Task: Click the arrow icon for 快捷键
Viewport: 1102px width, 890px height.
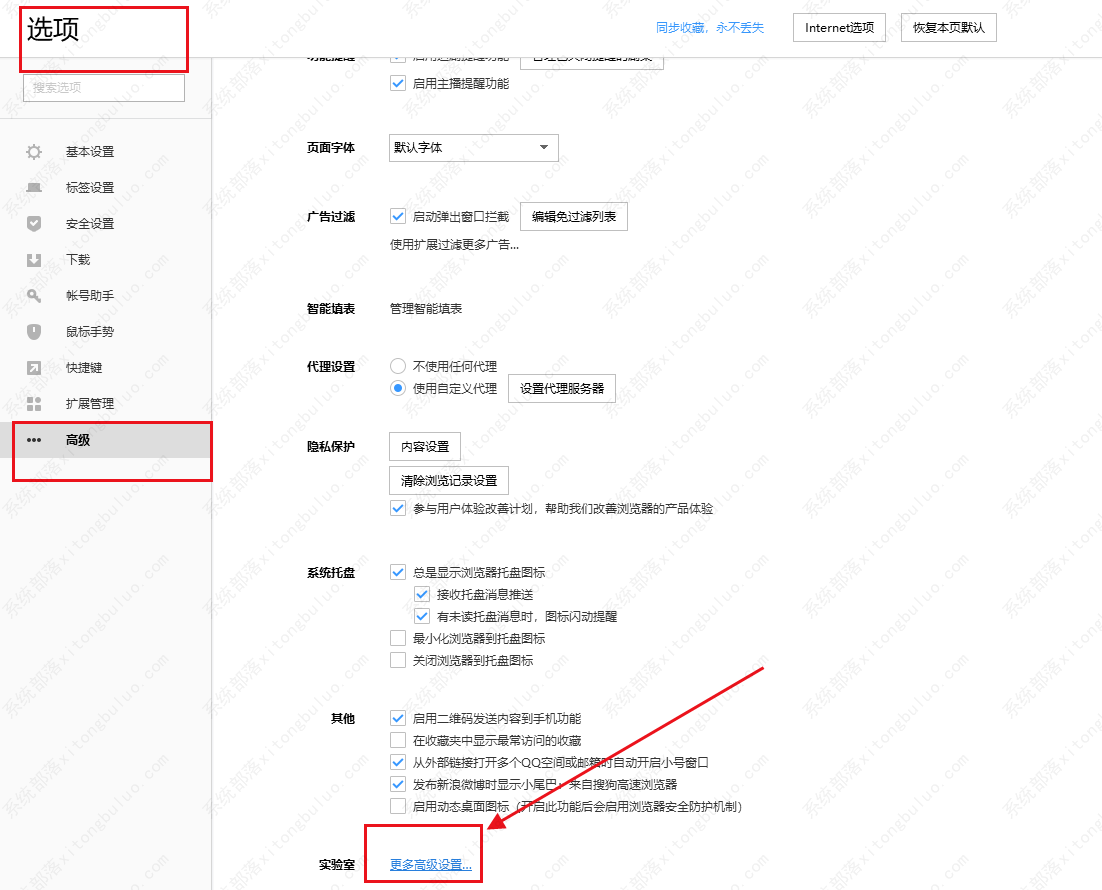Action: tap(34, 368)
